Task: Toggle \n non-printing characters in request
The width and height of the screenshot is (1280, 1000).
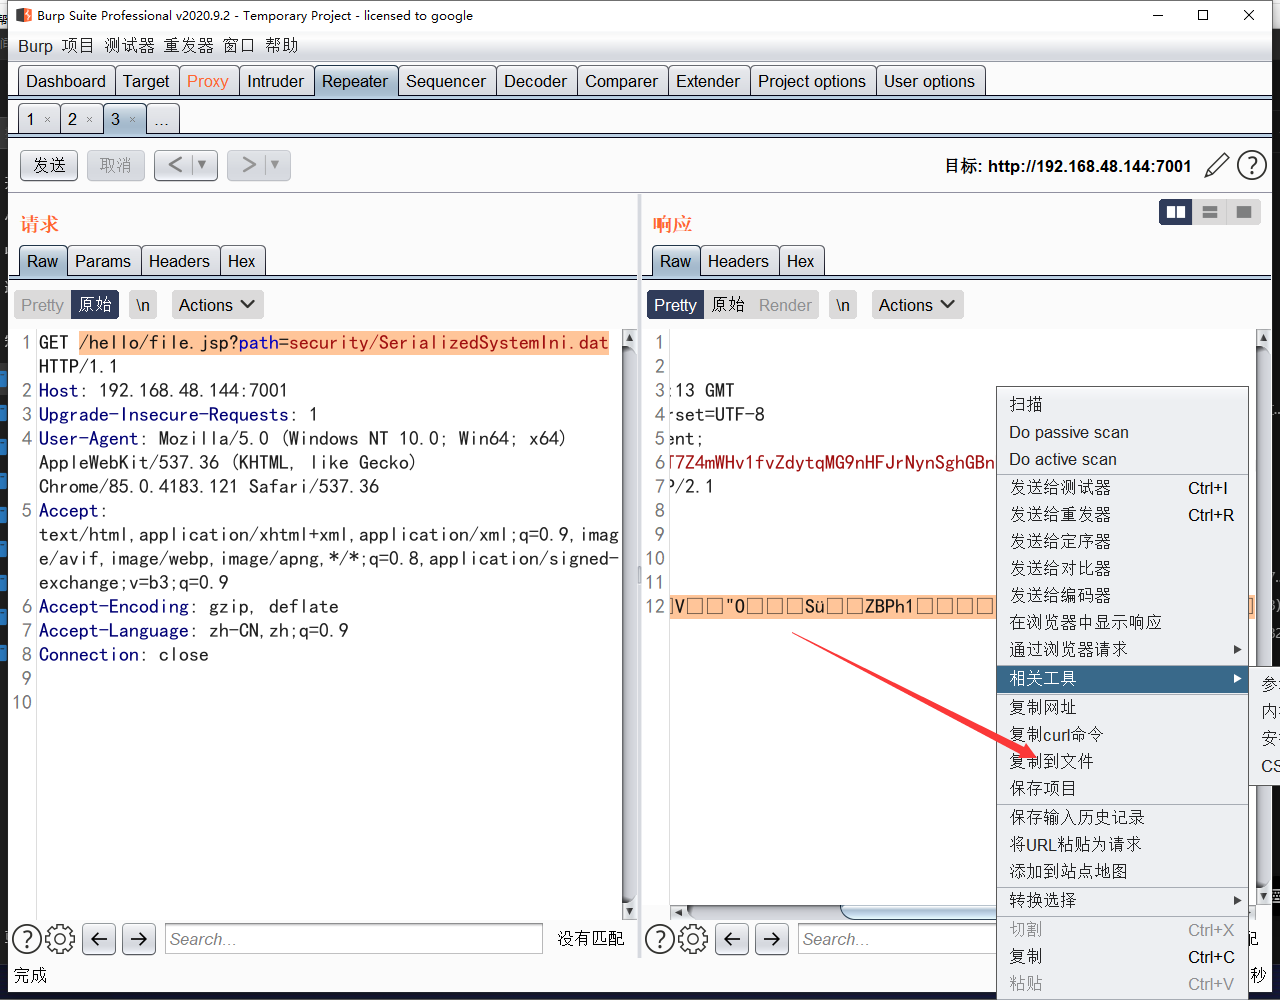Action: (x=143, y=305)
